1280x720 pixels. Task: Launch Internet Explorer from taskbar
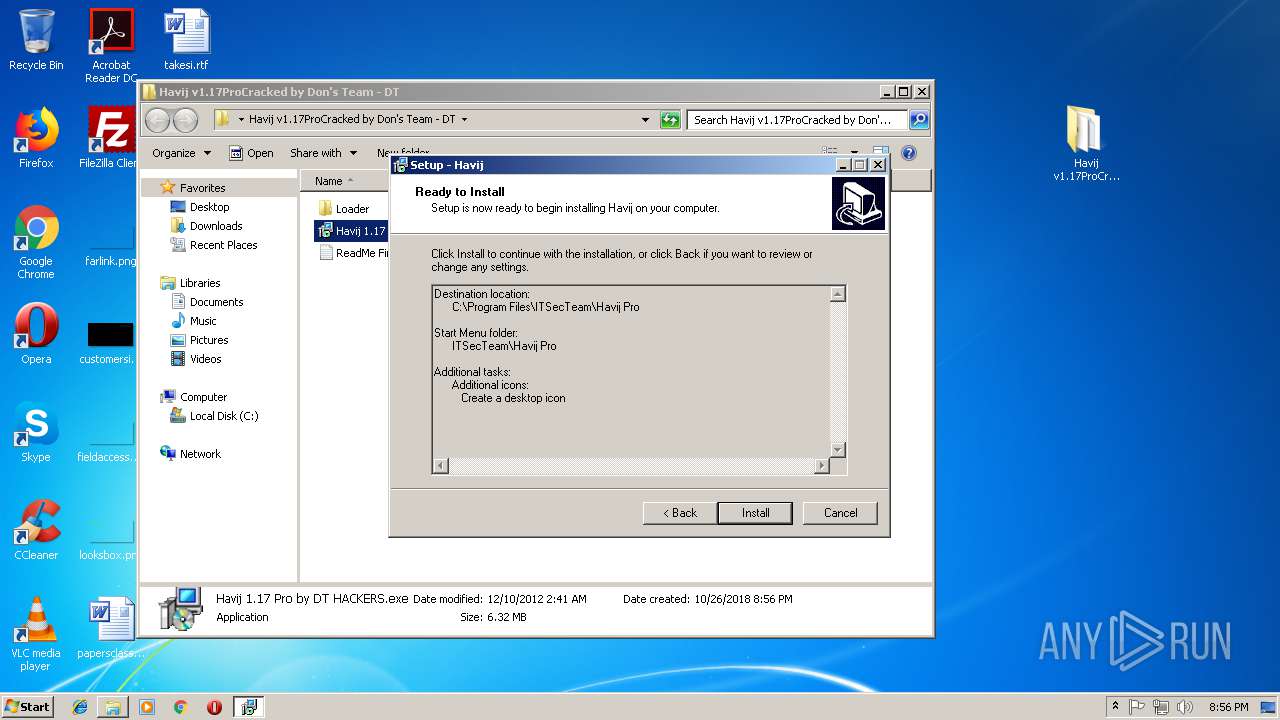79,706
